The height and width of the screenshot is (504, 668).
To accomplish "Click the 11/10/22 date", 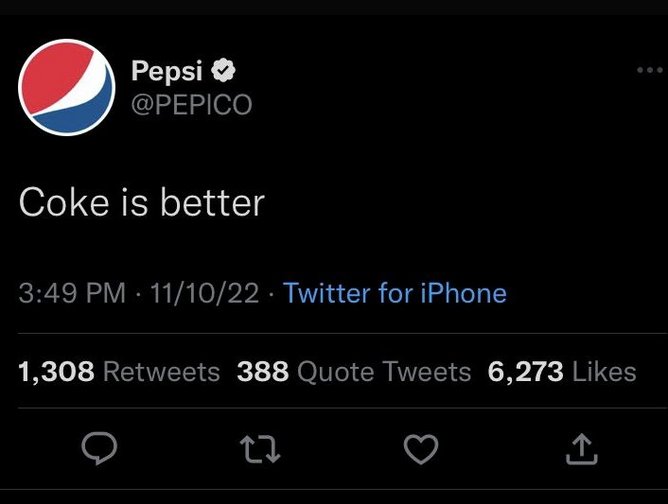I will click(204, 293).
